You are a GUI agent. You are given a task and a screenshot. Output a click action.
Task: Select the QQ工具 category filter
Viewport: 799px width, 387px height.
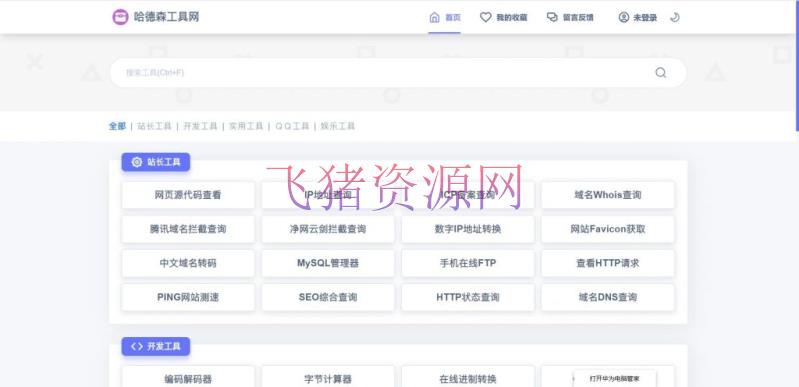(292, 126)
